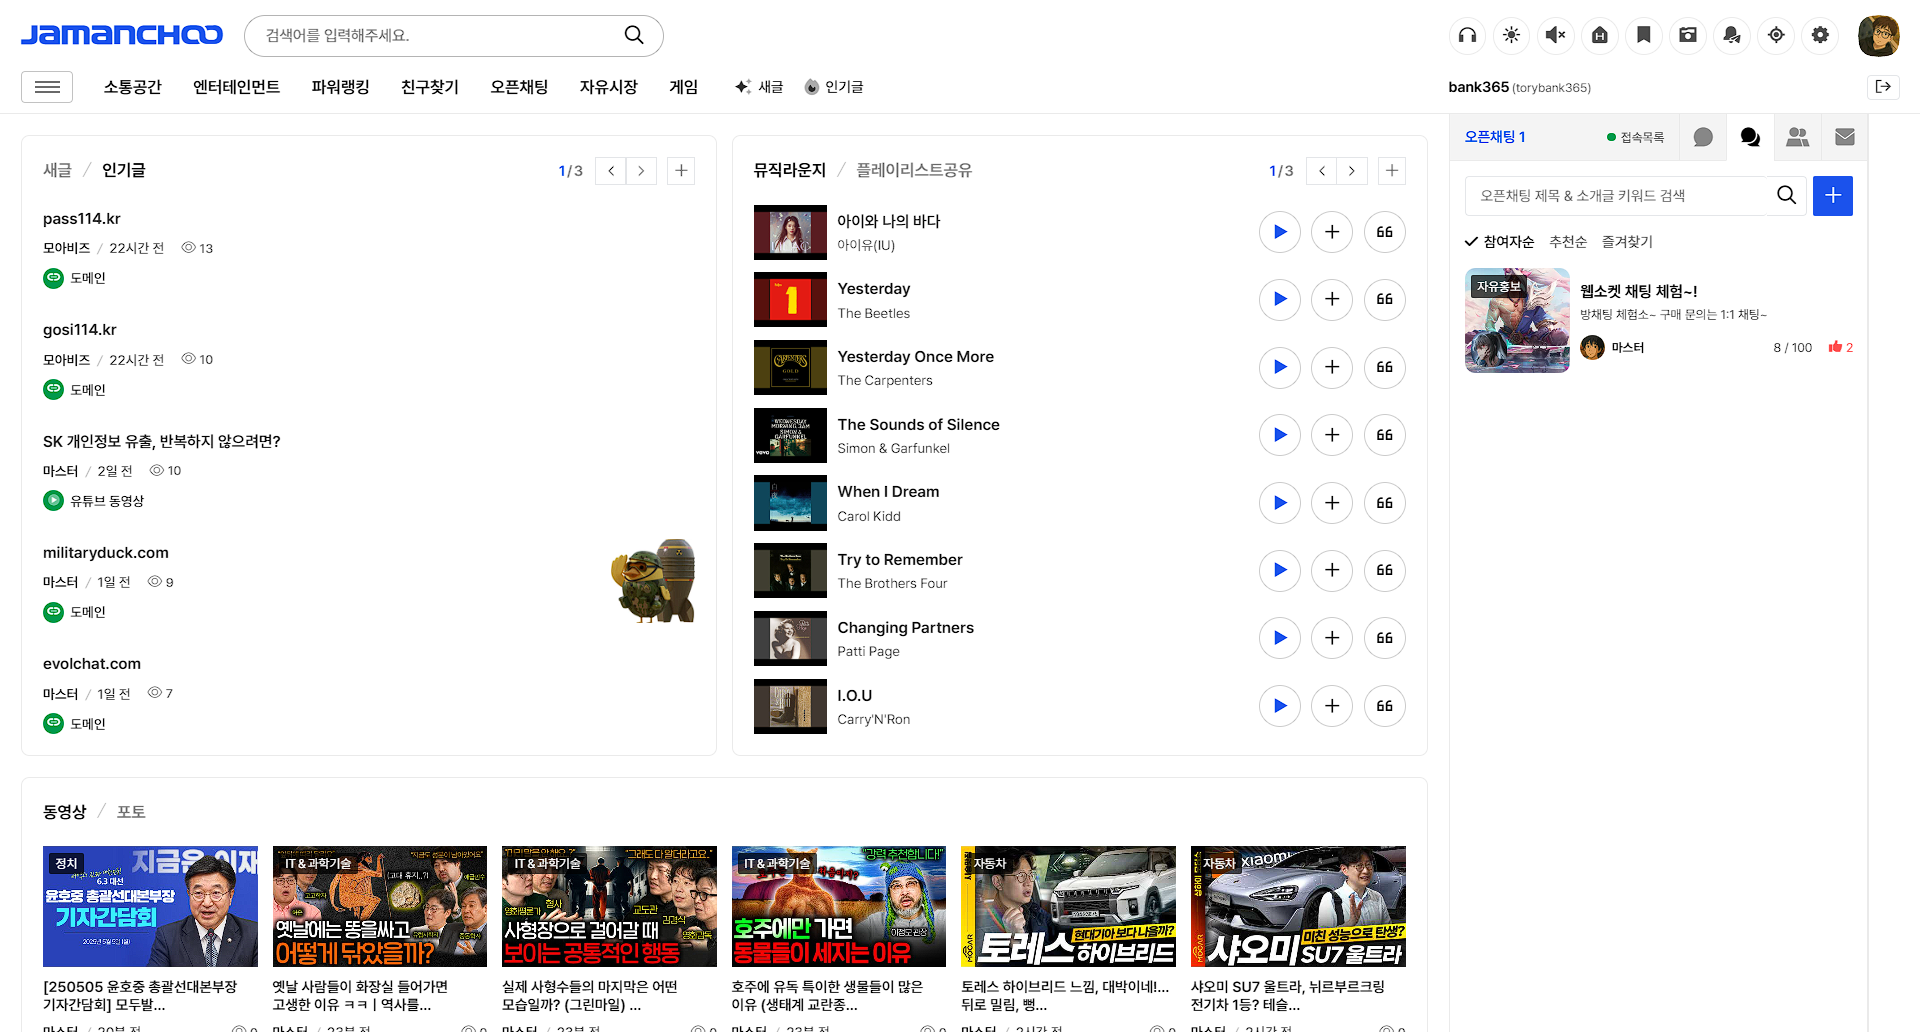Play Yesterday Once More track
The width and height of the screenshot is (1920, 1032).
click(x=1280, y=367)
